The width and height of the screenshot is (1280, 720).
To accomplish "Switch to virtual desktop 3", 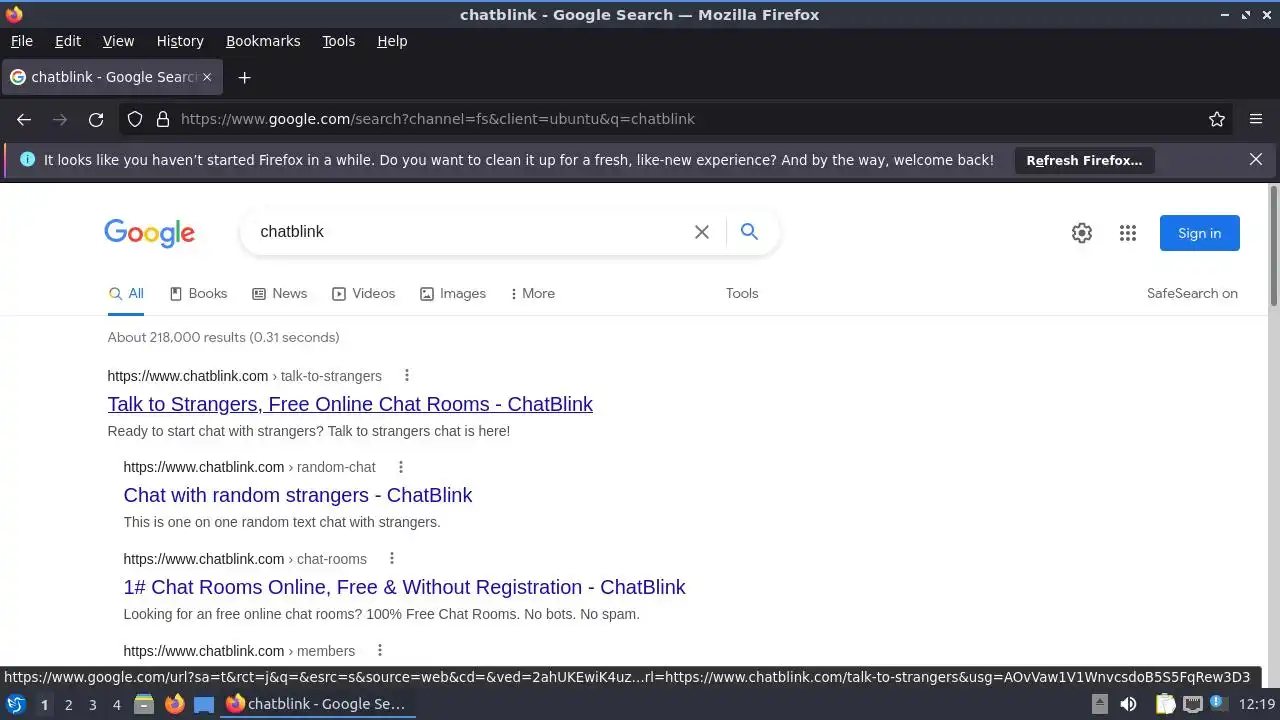I will pos(92,705).
